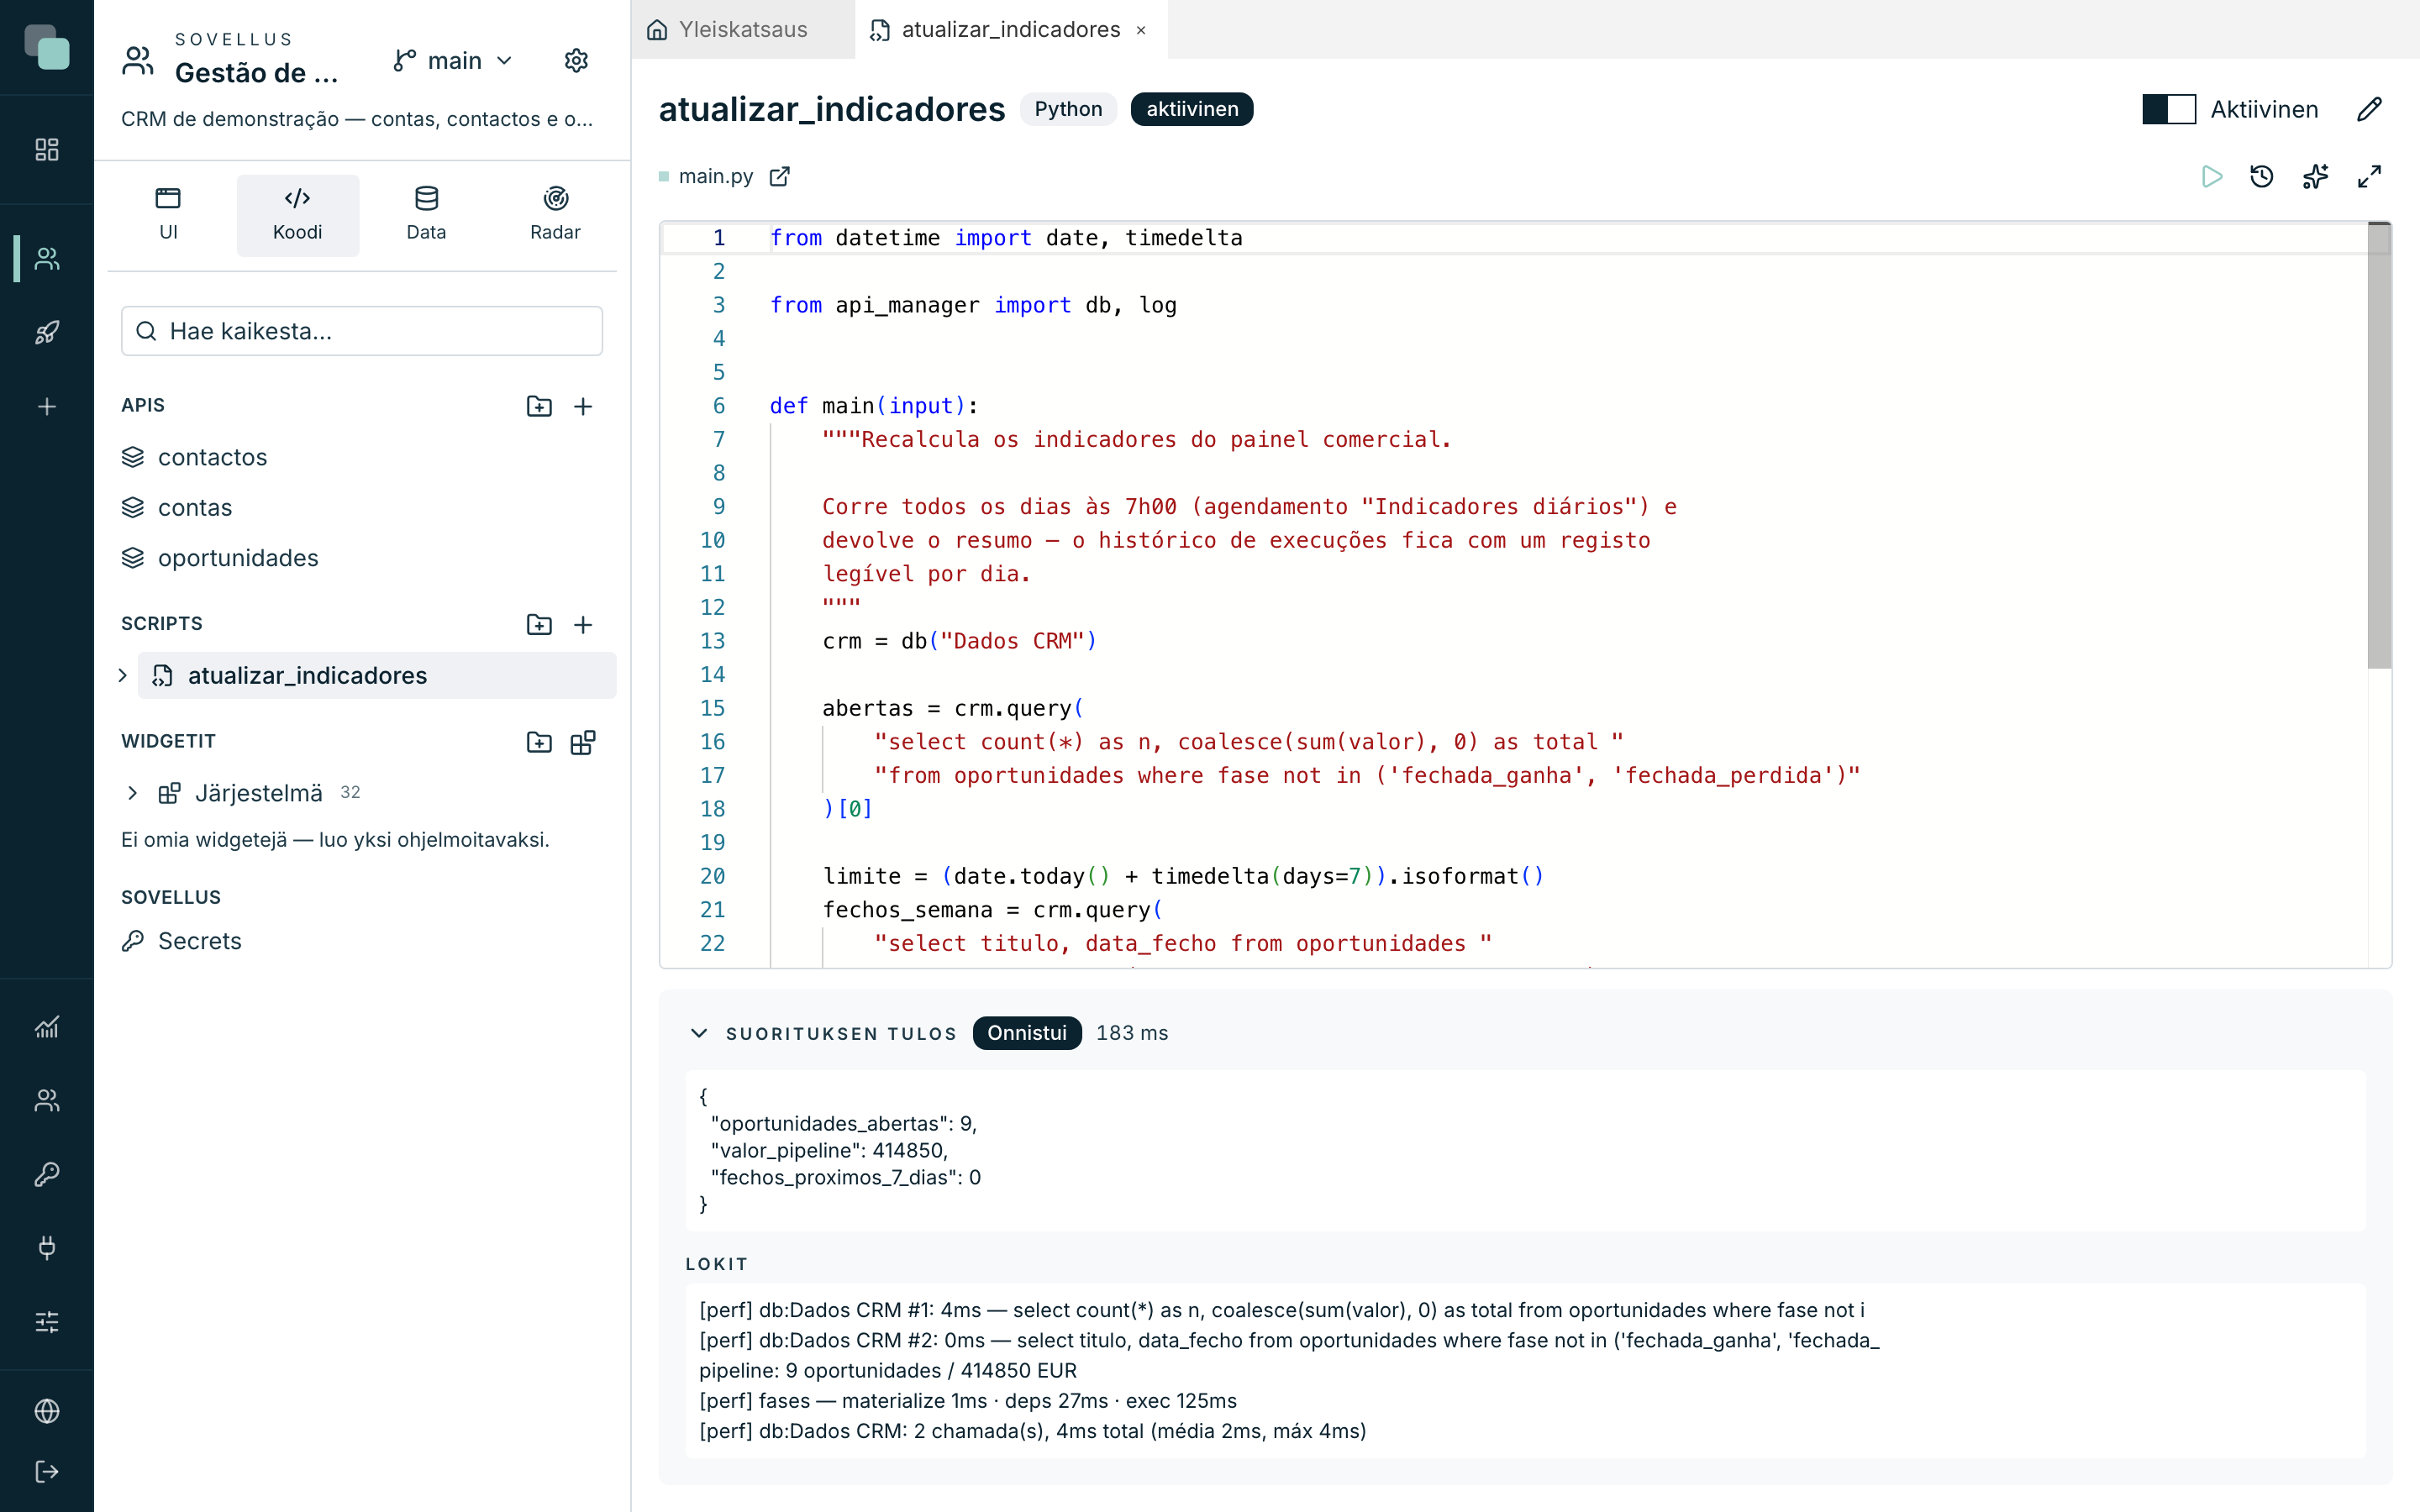Open contas API
2420x1512 pixels.
pos(195,508)
